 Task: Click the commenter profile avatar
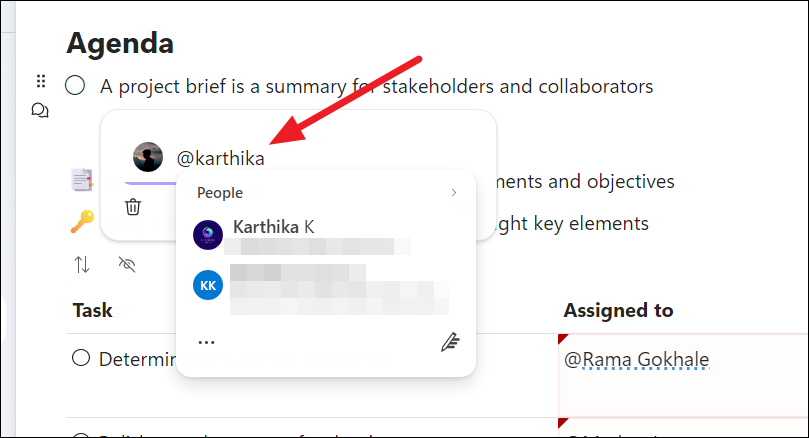[x=148, y=157]
